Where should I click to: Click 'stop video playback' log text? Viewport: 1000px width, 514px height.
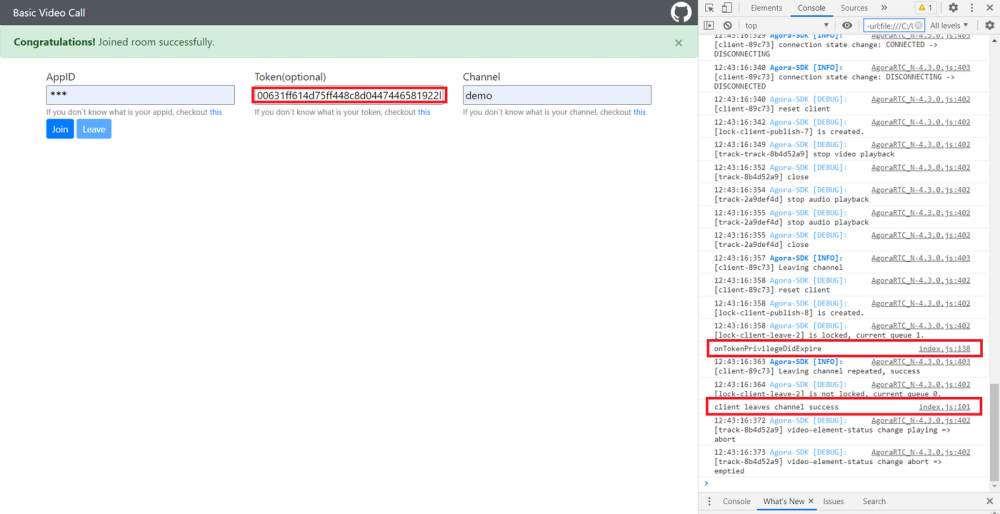pyautogui.click(x=854, y=154)
